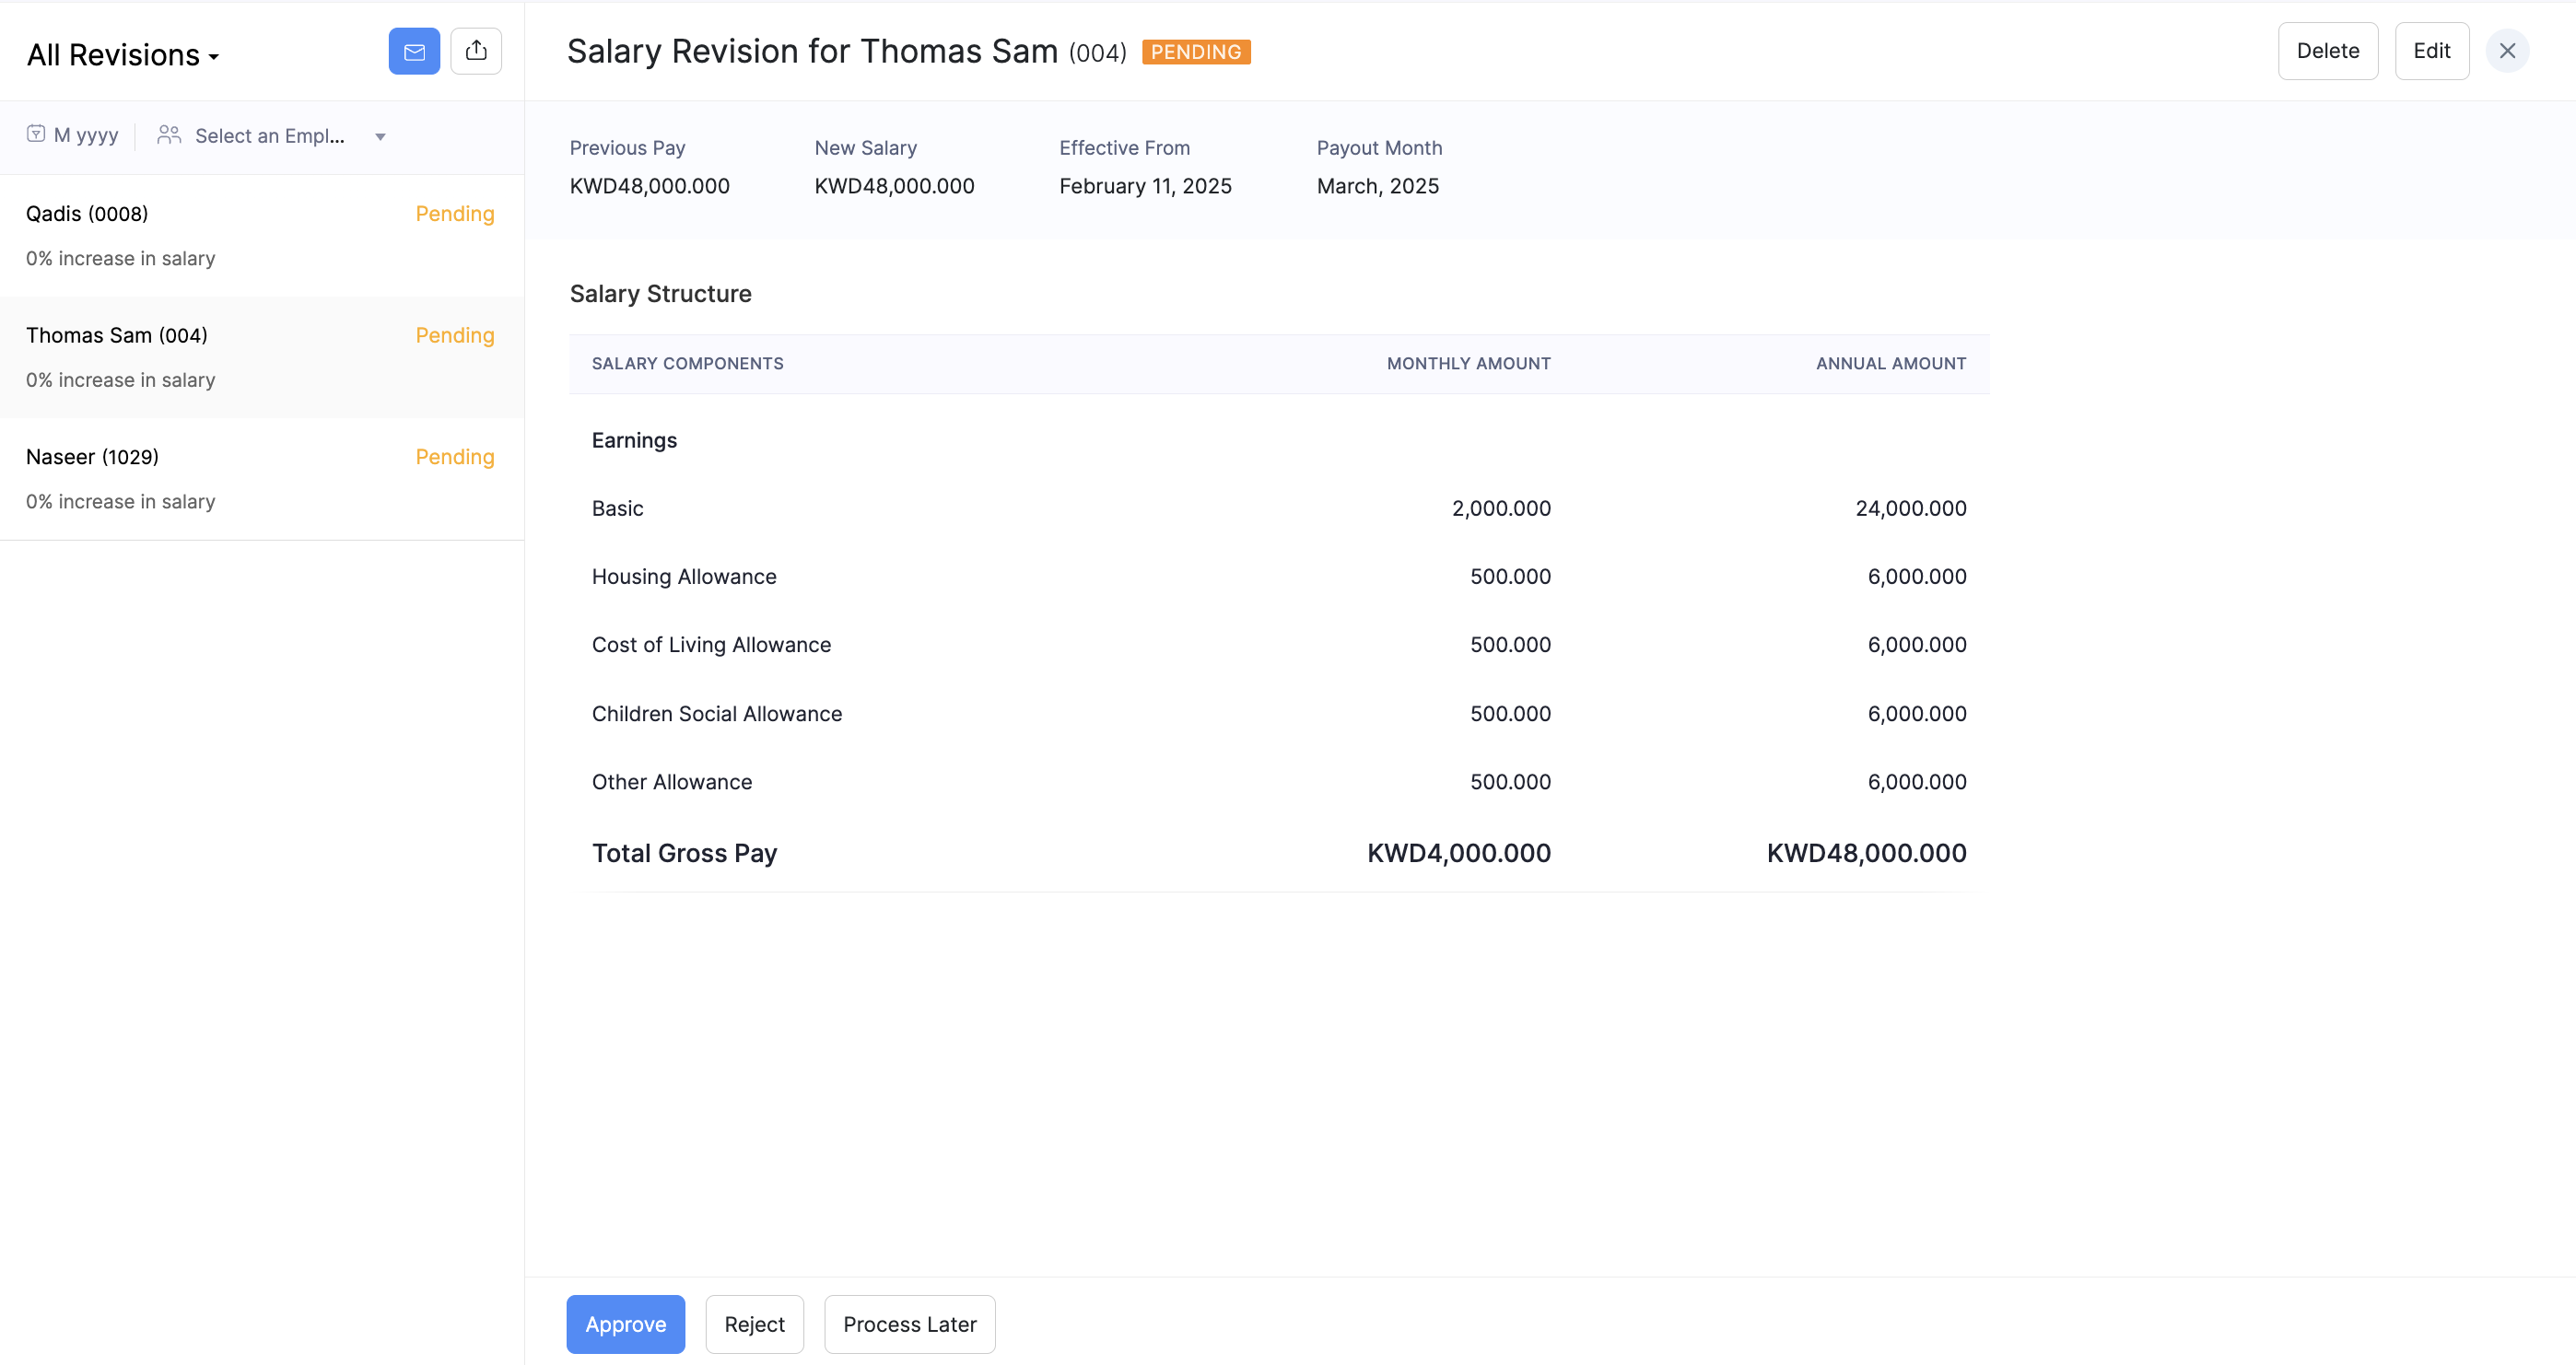Select the Thomas Sam (004) revision entry
This screenshot has width=2576, height=1365.
[x=117, y=336]
